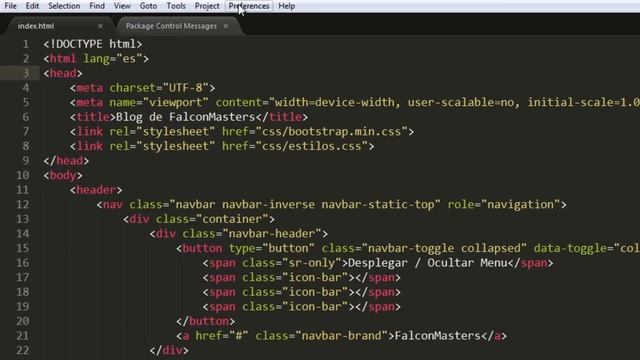Click line number 1 in gutter
This screenshot has width=640, height=360.
(26, 44)
